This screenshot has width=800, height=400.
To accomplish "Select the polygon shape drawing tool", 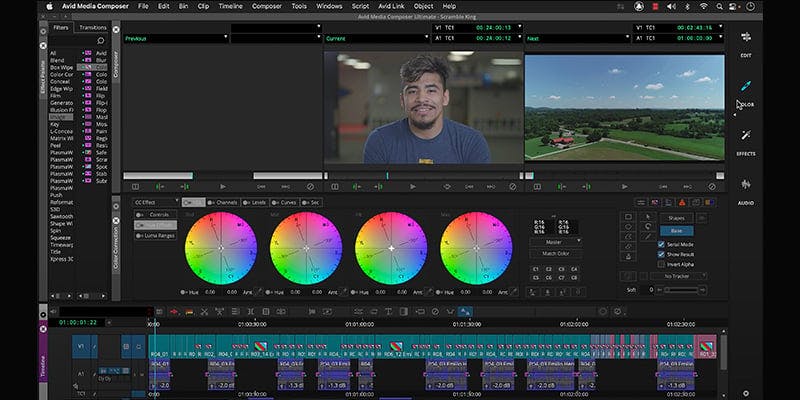I will [x=628, y=236].
